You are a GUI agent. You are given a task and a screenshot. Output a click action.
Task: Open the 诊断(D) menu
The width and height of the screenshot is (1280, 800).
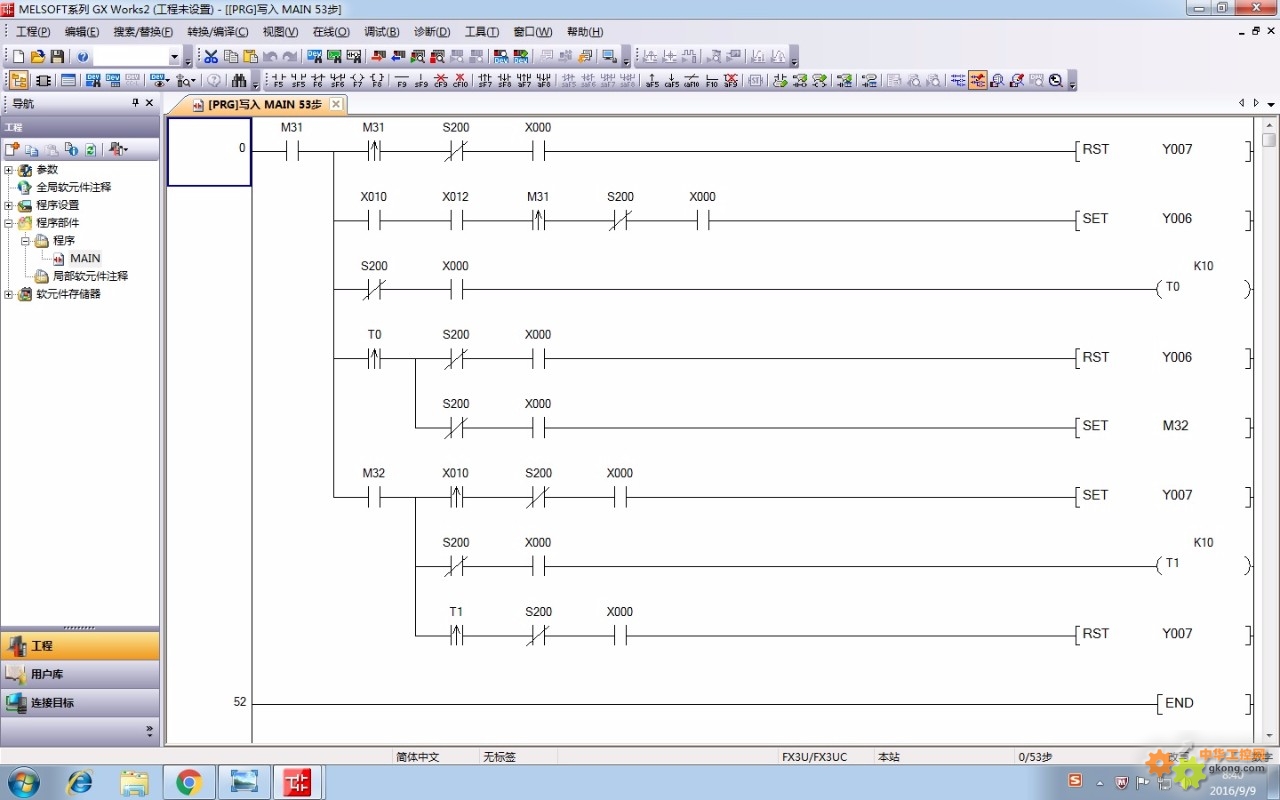tap(432, 32)
